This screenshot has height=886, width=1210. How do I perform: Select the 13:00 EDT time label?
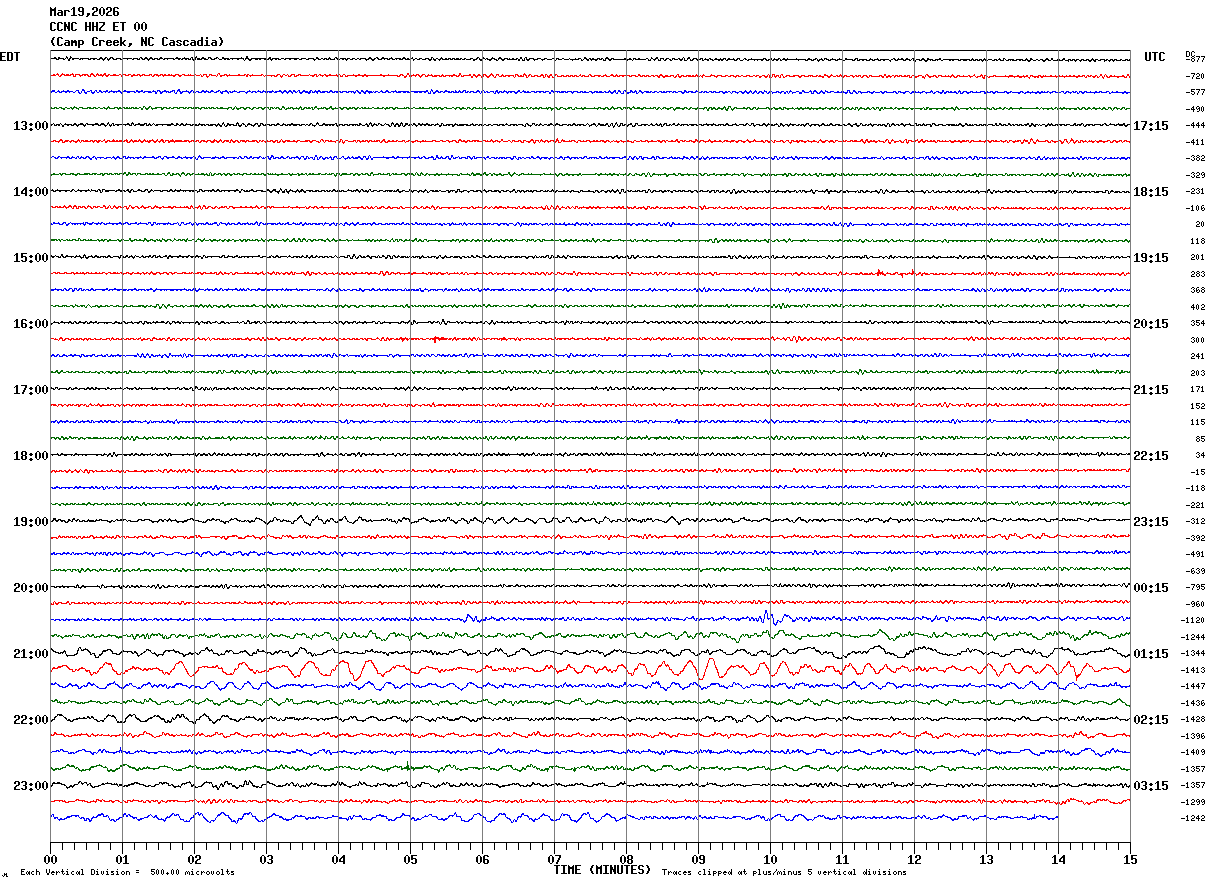tap(31, 126)
